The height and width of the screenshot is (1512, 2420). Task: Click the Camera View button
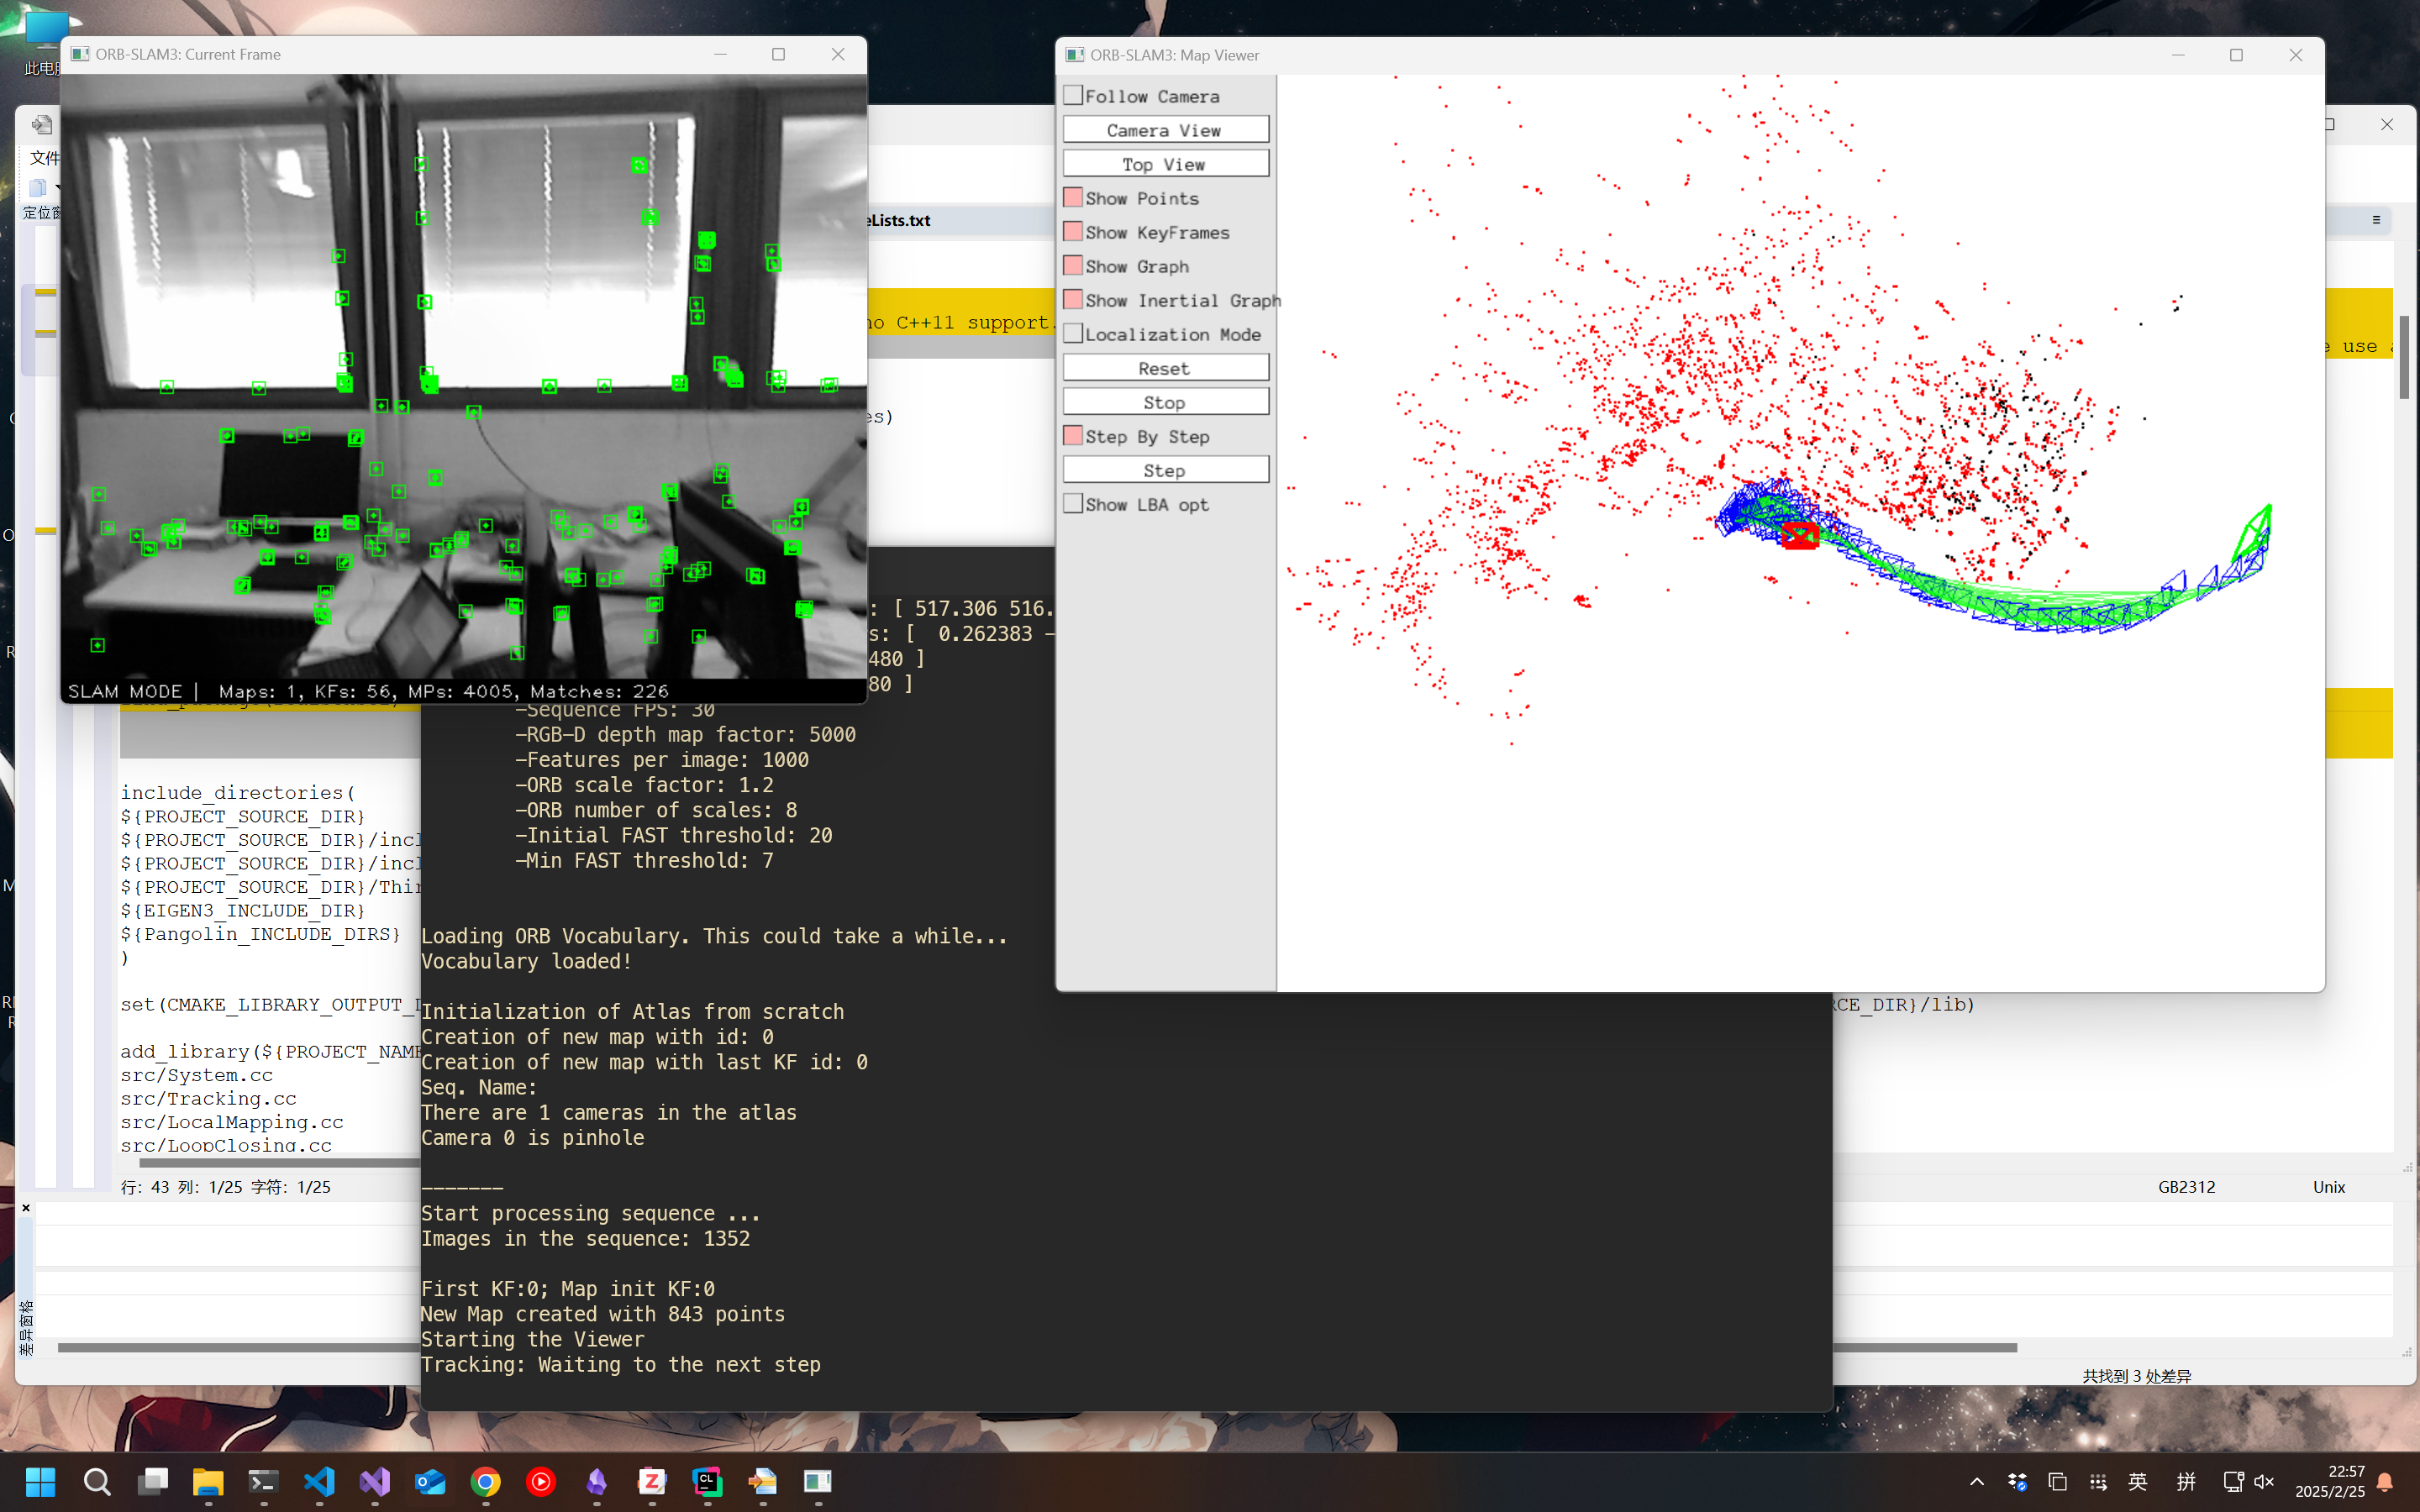point(1165,130)
